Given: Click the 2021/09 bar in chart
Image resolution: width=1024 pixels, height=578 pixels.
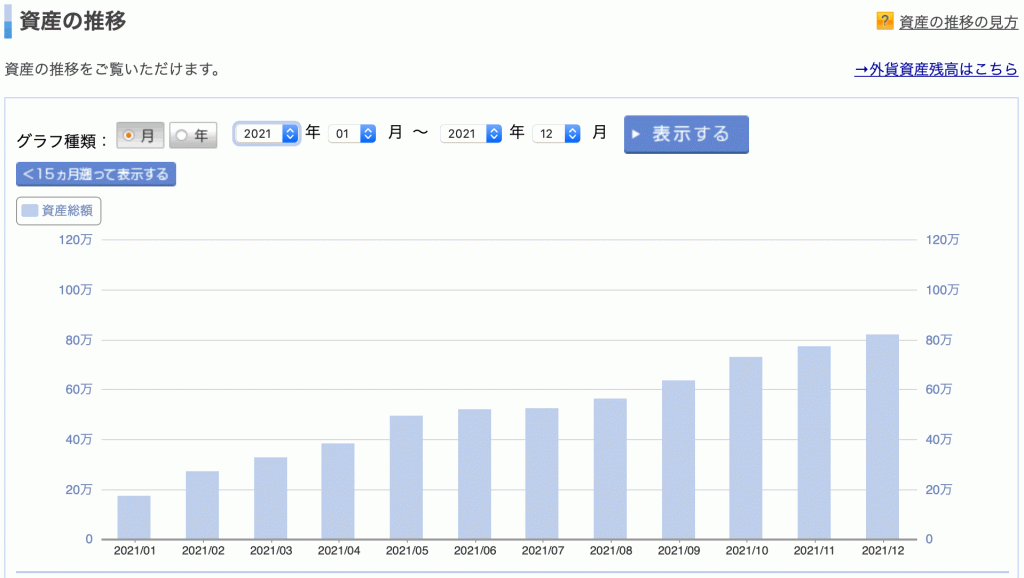Looking at the screenshot, I should click(x=679, y=460).
